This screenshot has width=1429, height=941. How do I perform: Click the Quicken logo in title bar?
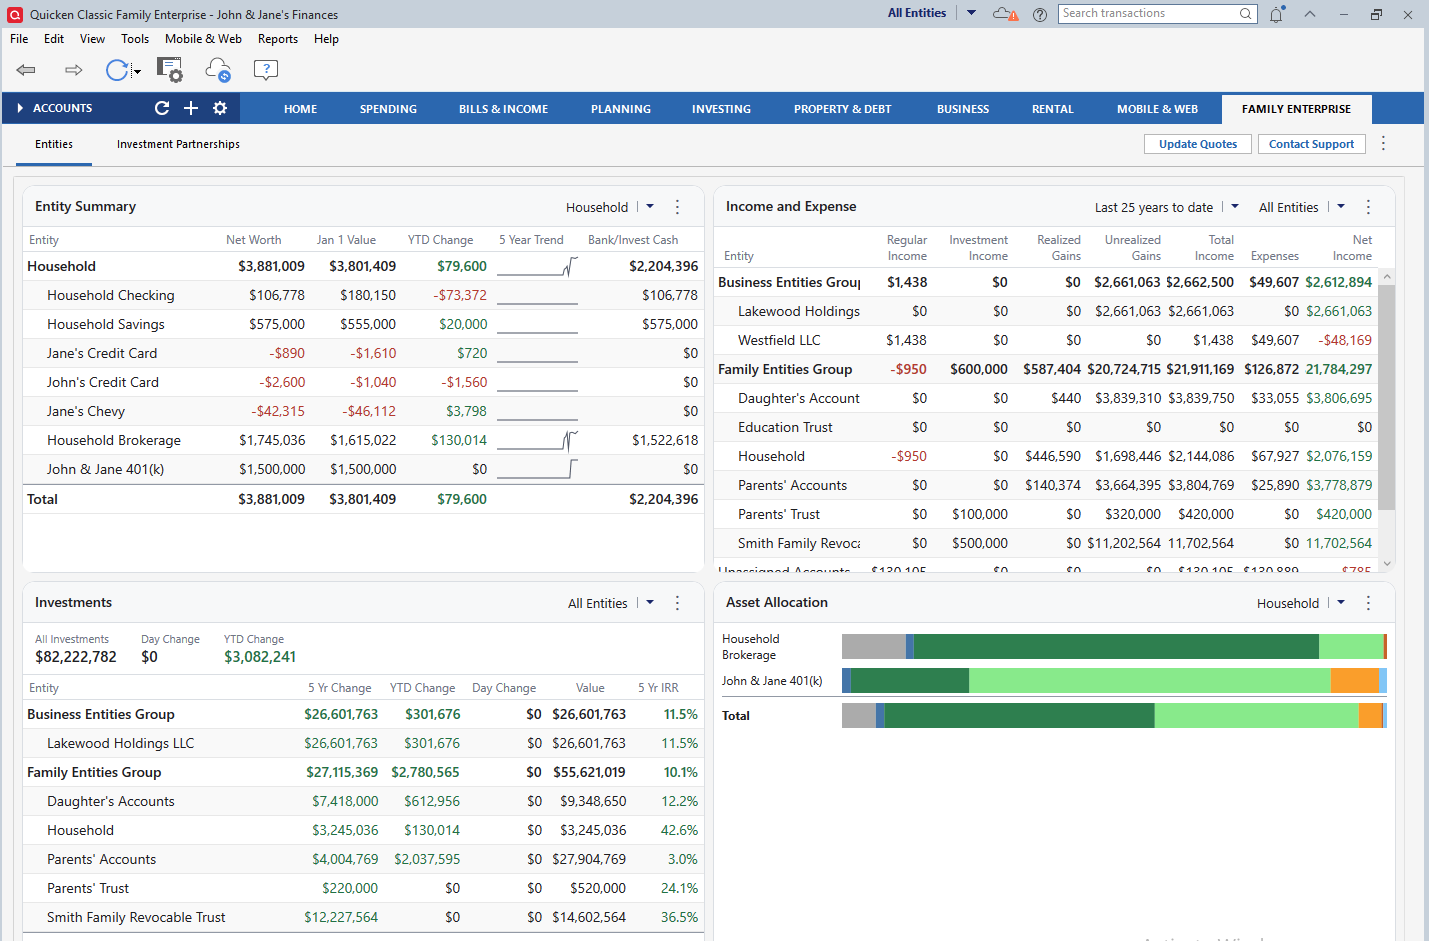(15, 15)
